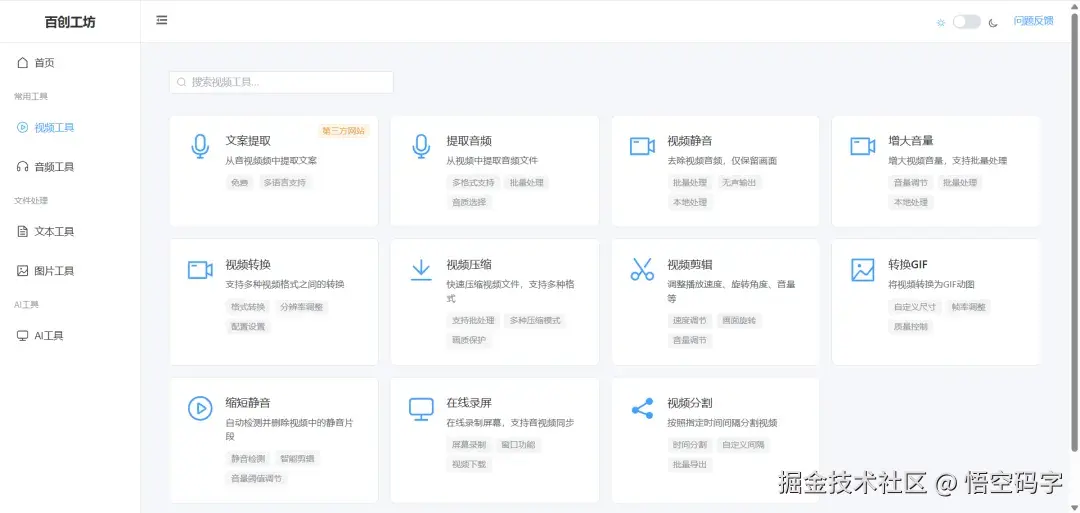This screenshot has height=513, width=1080.
Task: Click the document icon beside 文本工具
Action: click(x=23, y=231)
